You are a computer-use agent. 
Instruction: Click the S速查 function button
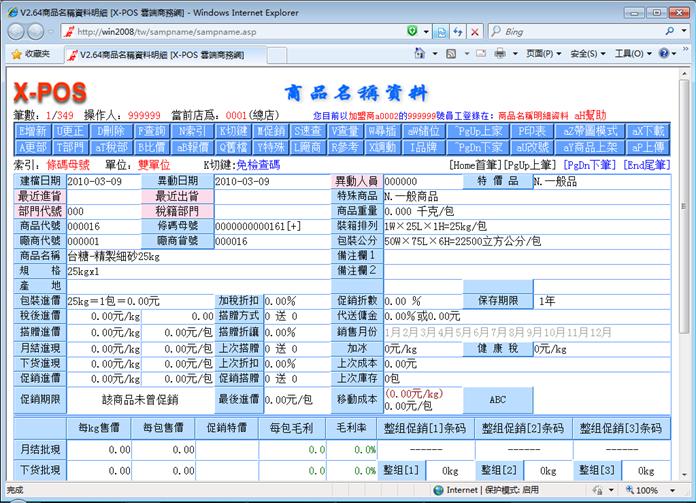[308, 131]
